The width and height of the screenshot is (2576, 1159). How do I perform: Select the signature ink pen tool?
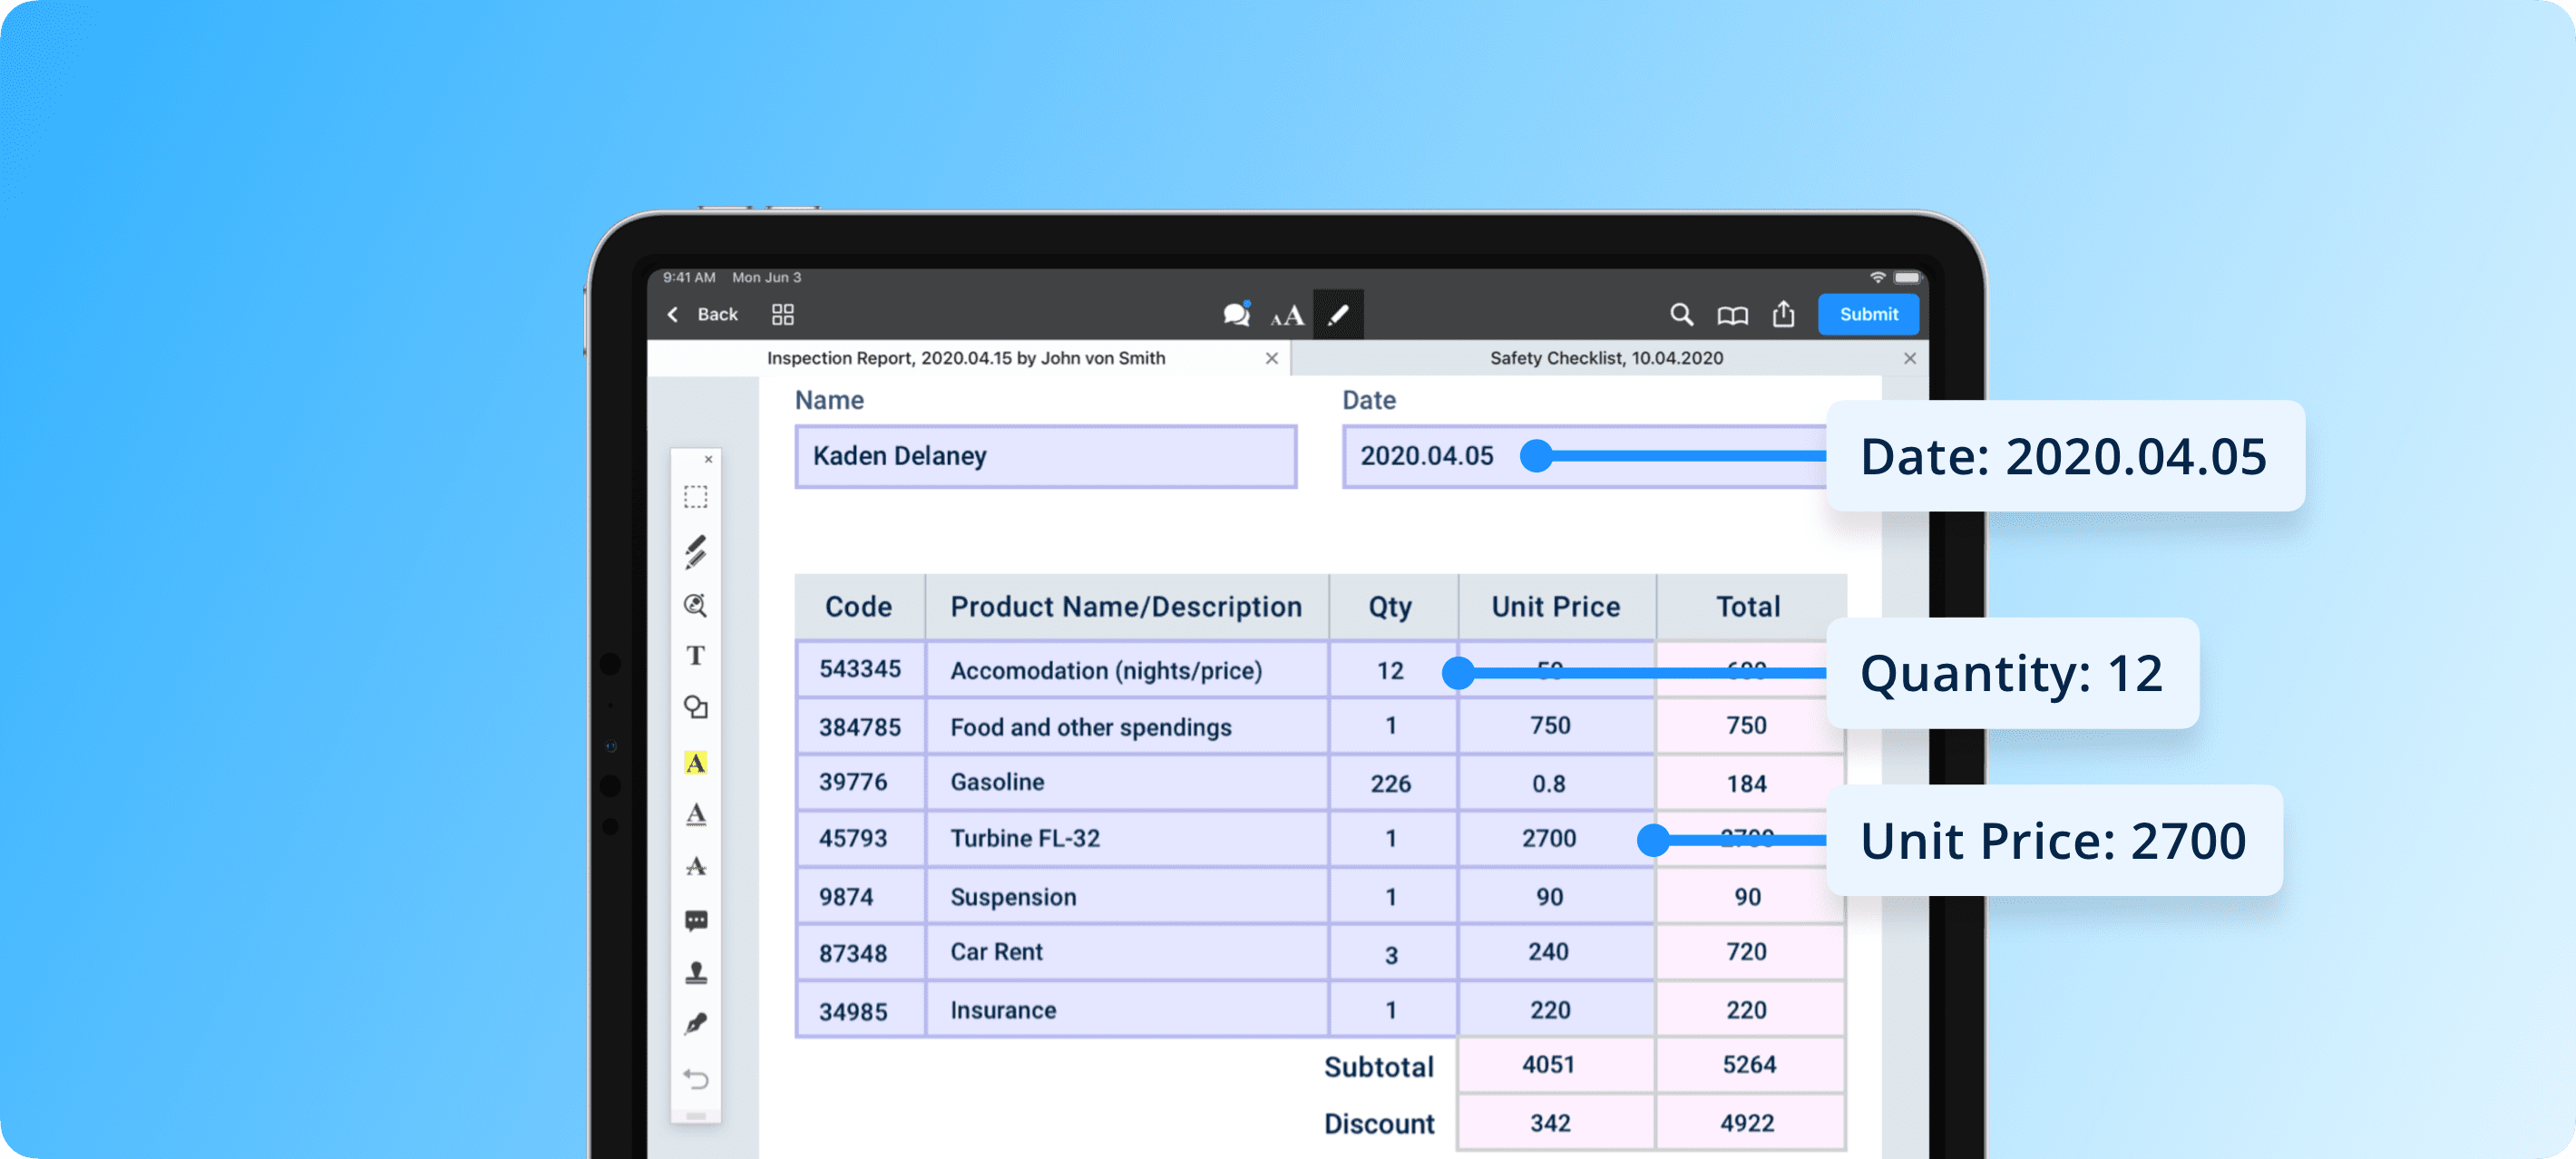coord(696,1024)
